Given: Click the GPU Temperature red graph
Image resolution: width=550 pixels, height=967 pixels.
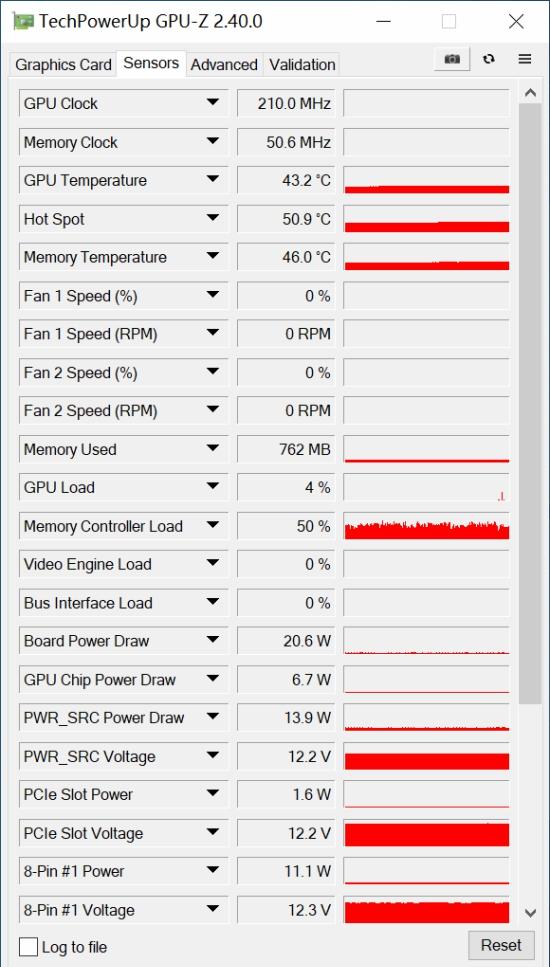Looking at the screenshot, I should point(427,180).
